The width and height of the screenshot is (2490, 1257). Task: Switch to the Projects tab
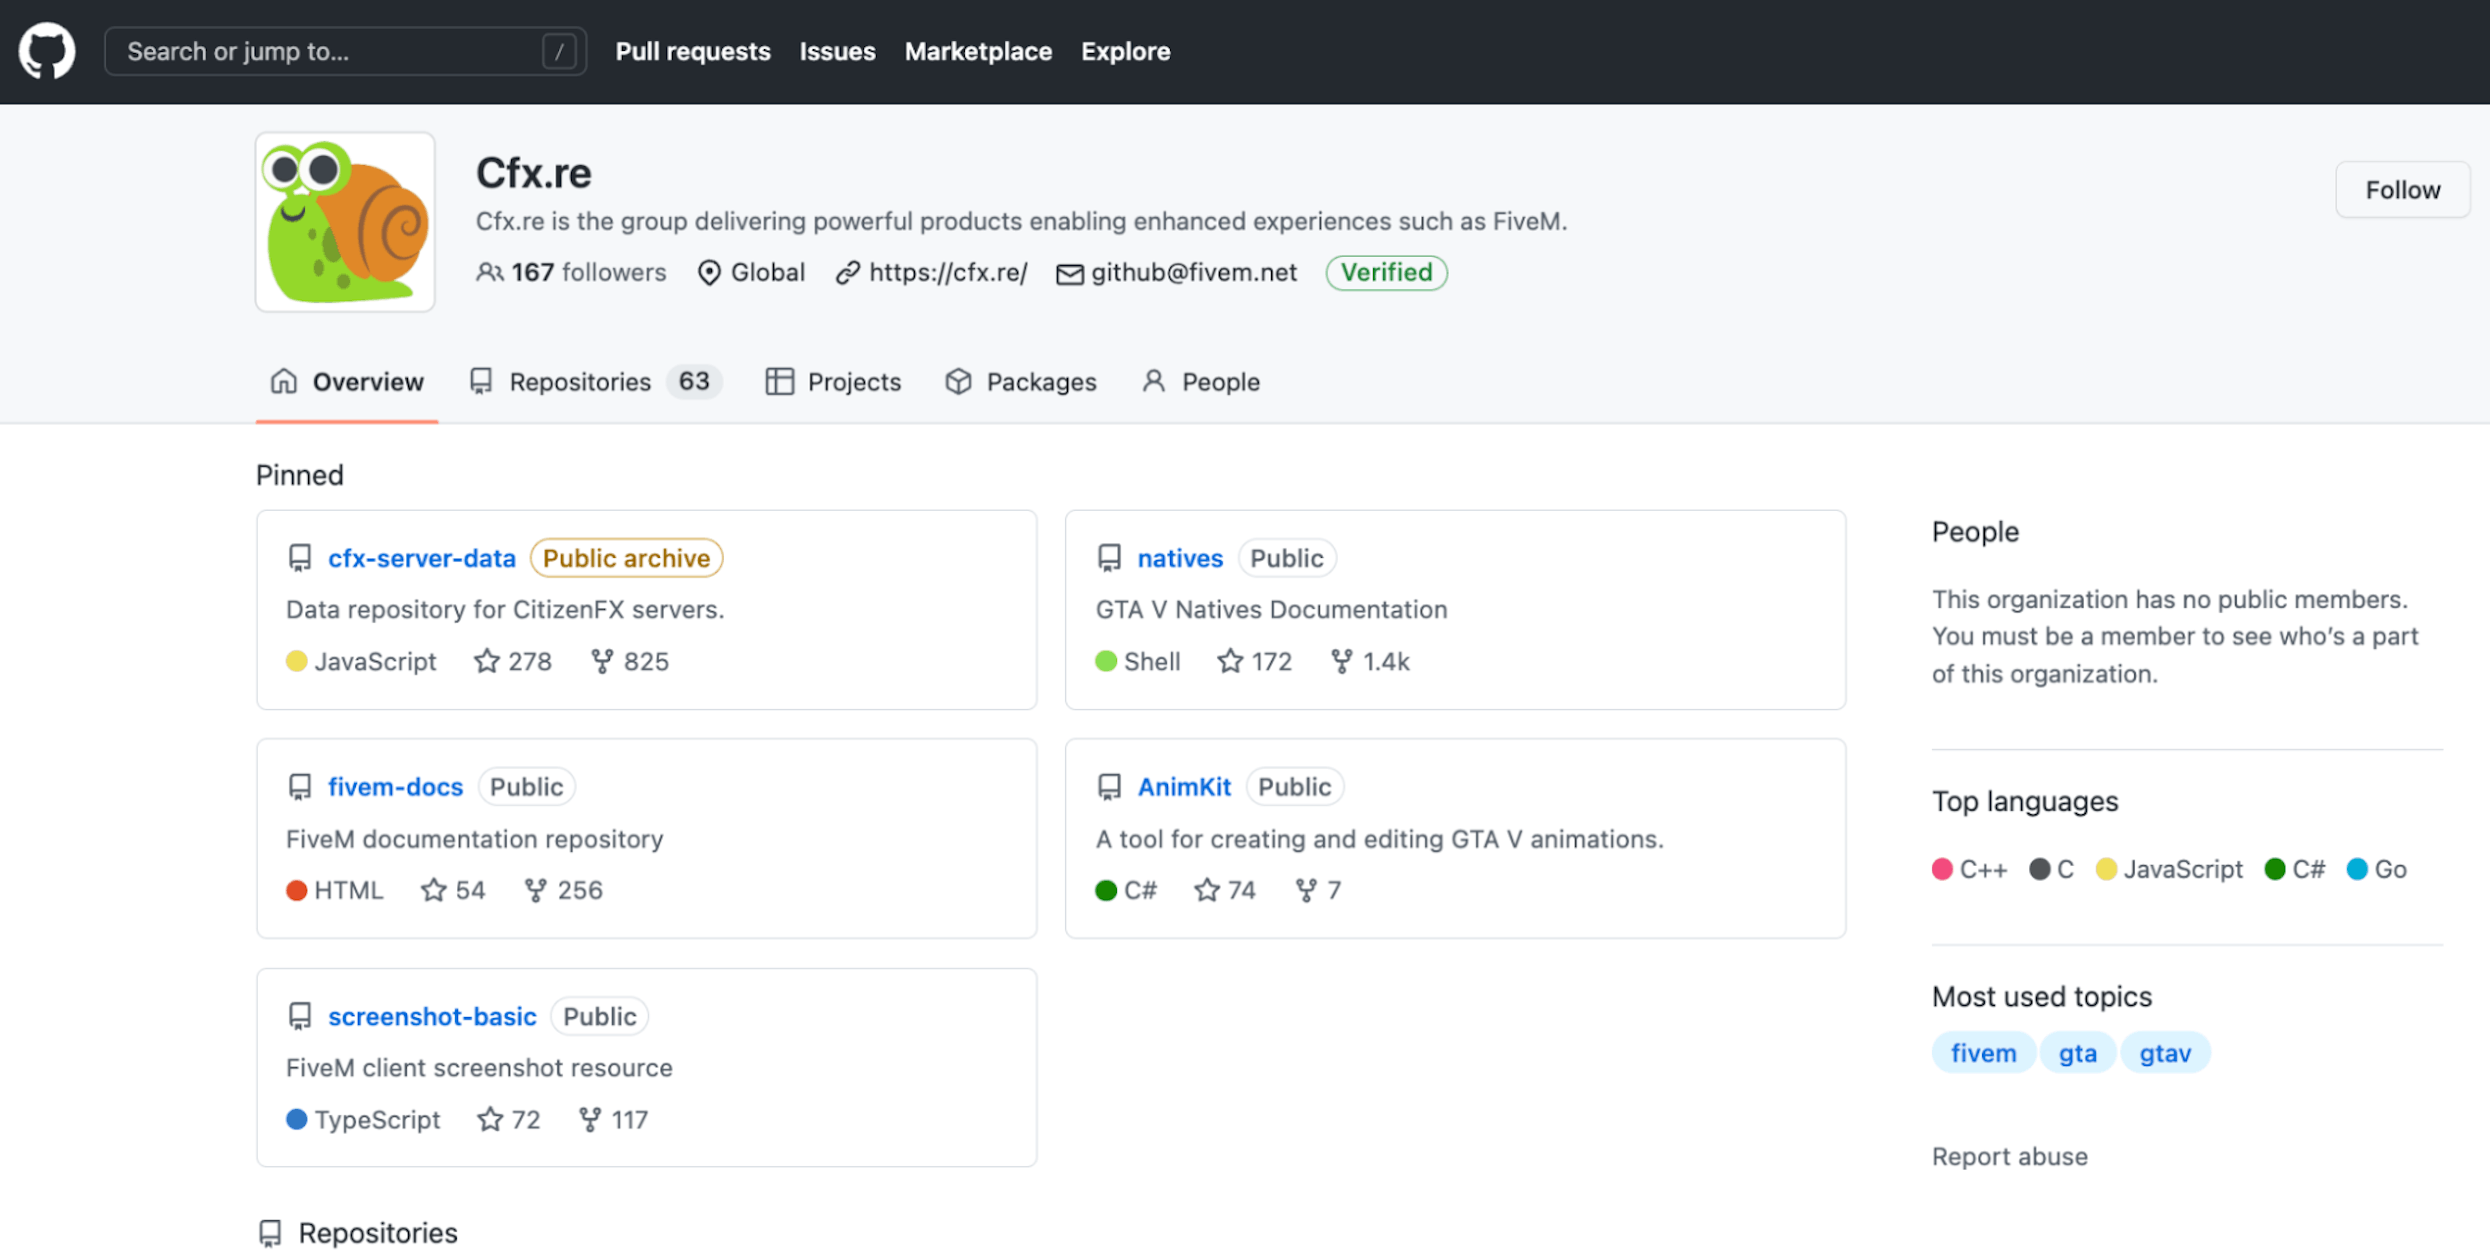point(833,382)
